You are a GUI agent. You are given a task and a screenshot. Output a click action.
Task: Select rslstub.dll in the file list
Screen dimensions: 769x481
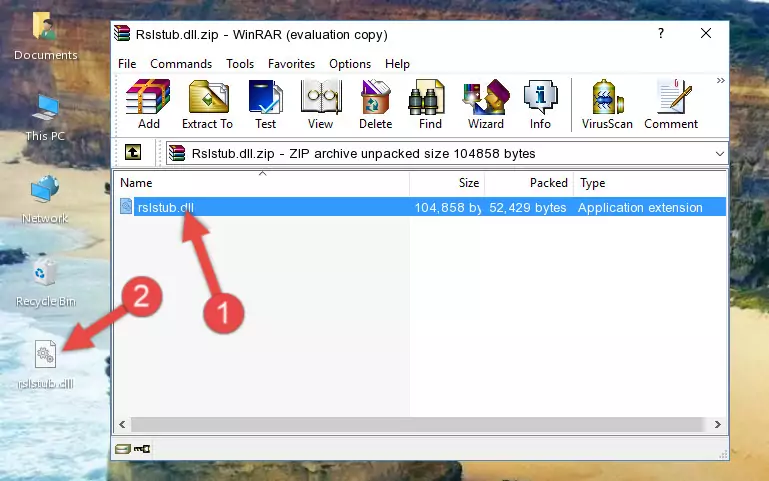pyautogui.click(x=166, y=207)
